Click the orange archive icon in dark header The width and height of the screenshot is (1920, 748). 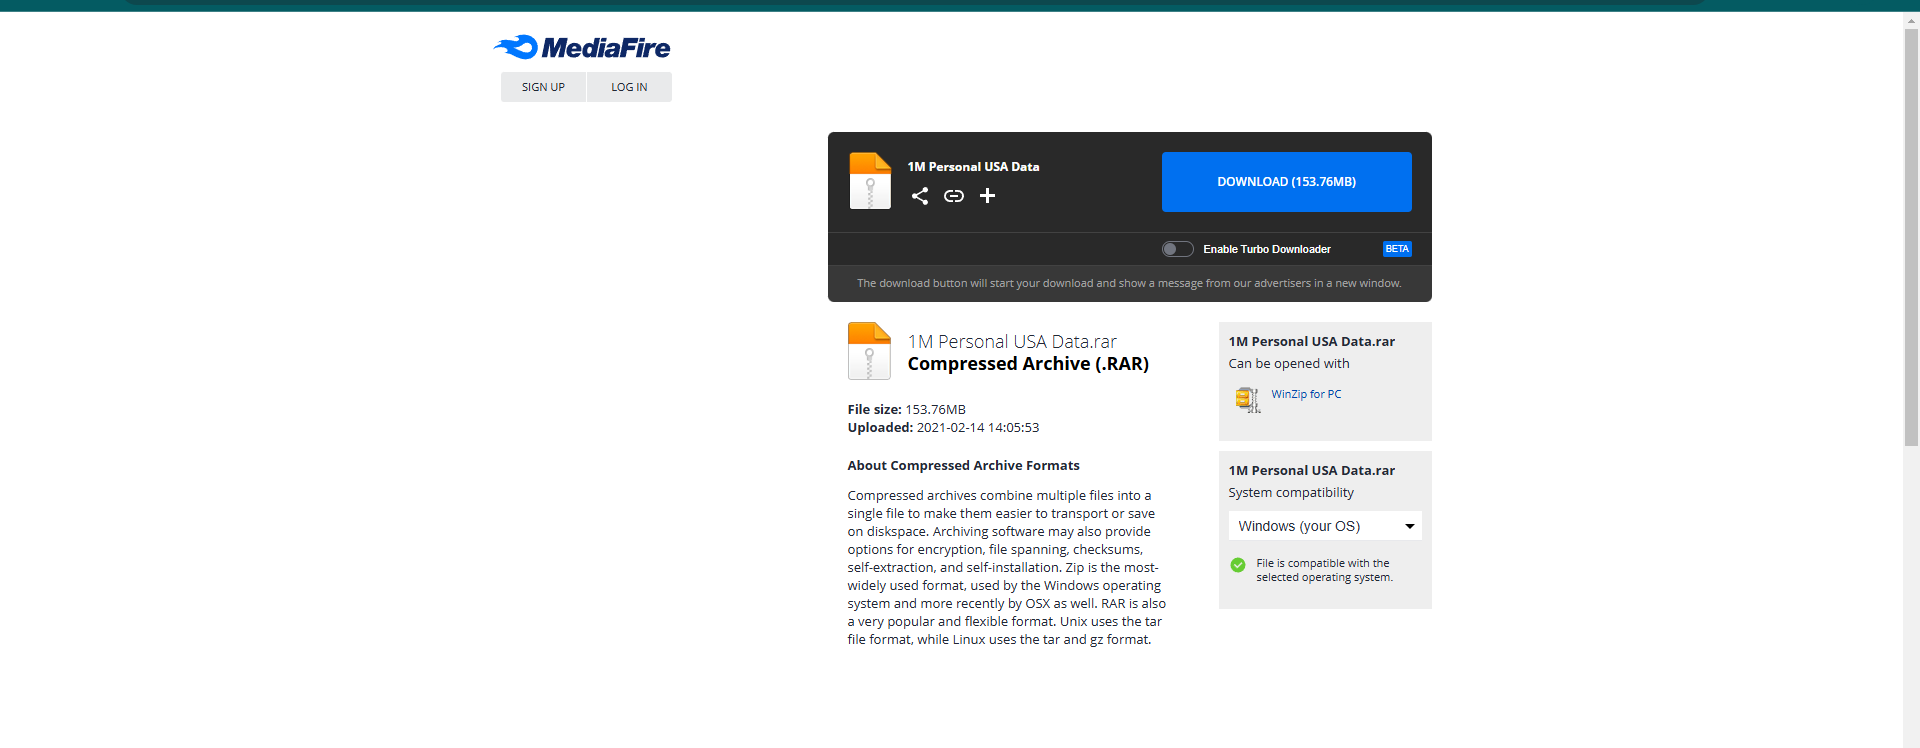[870, 181]
